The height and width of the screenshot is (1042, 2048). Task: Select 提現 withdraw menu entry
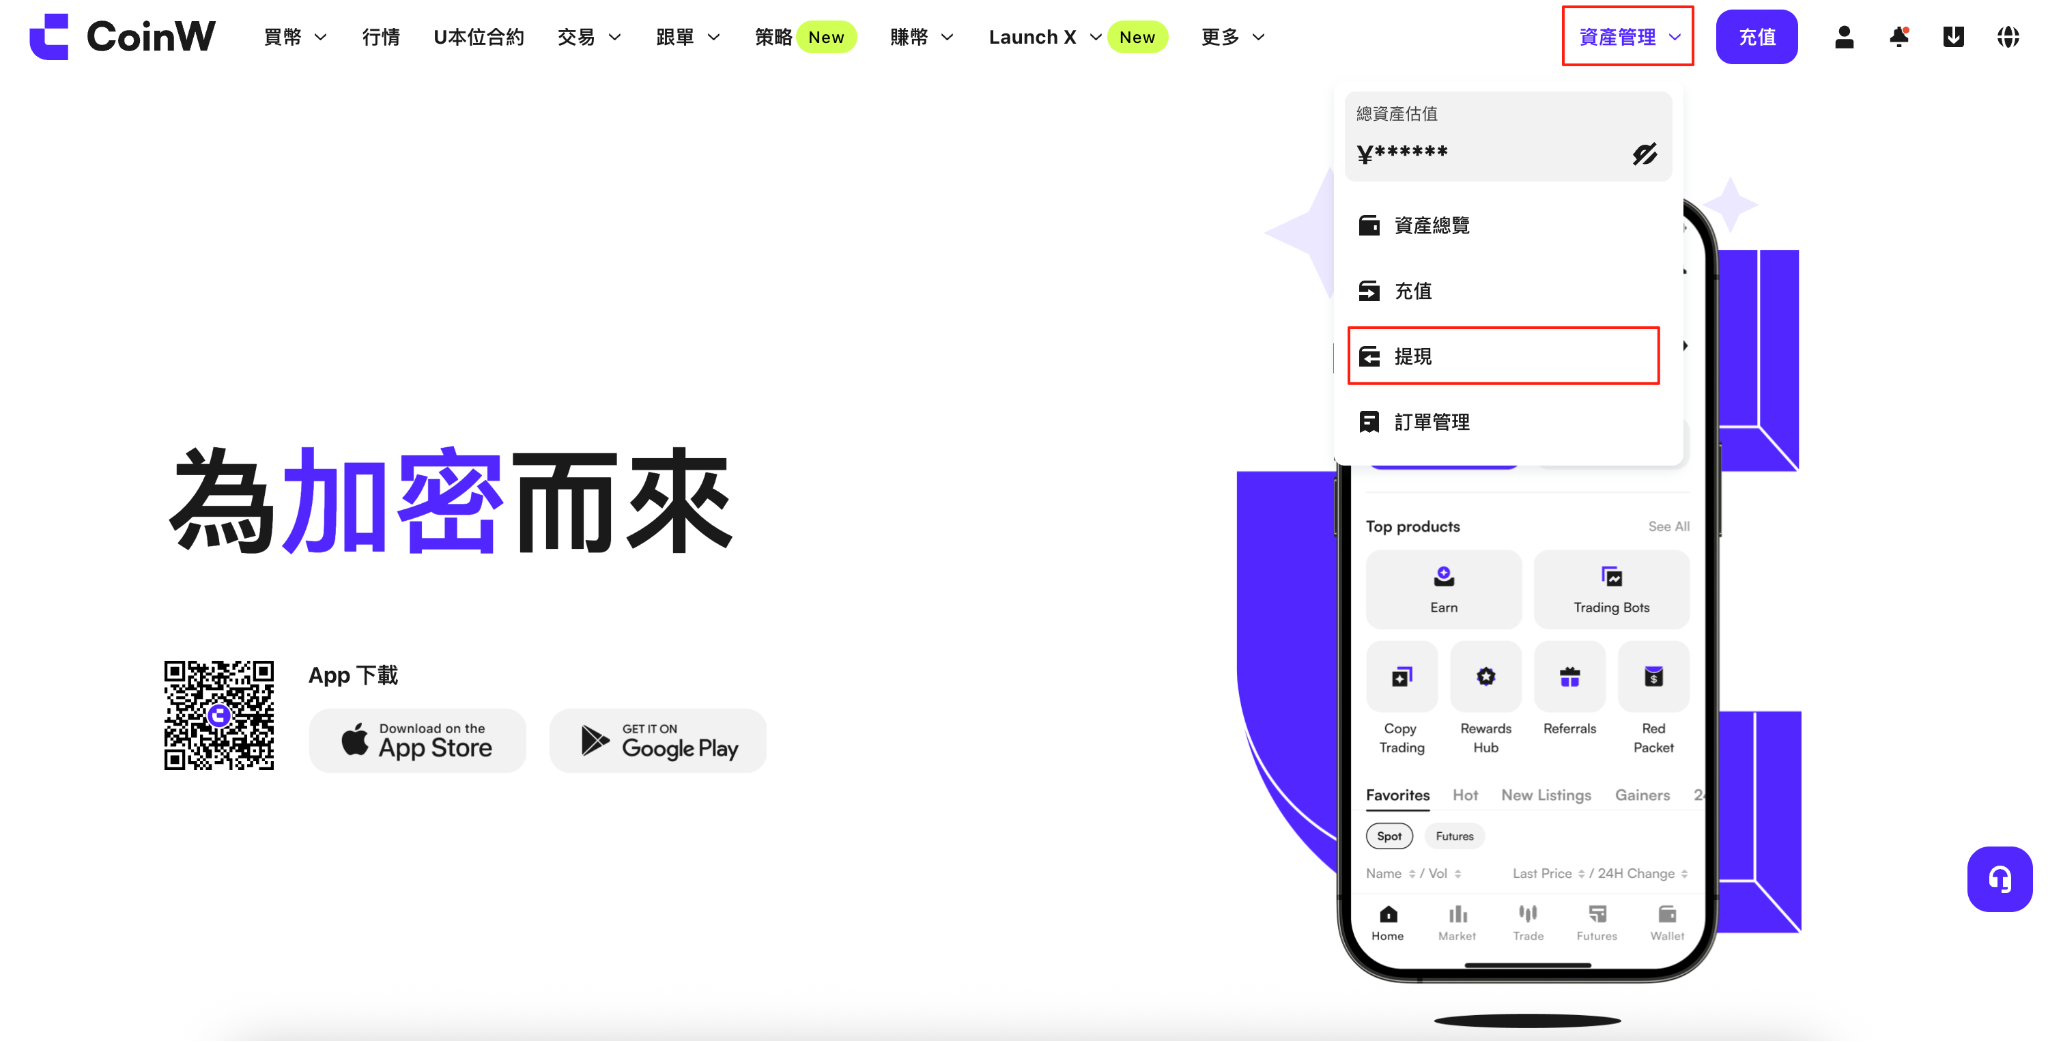(1504, 356)
